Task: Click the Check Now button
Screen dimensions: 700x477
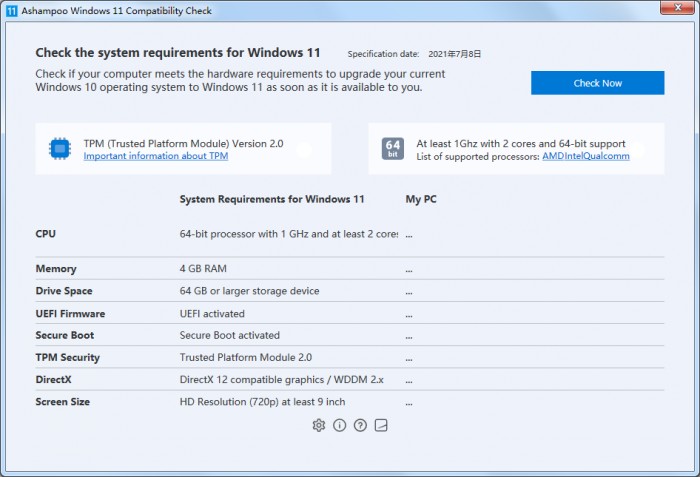Action: click(x=597, y=83)
